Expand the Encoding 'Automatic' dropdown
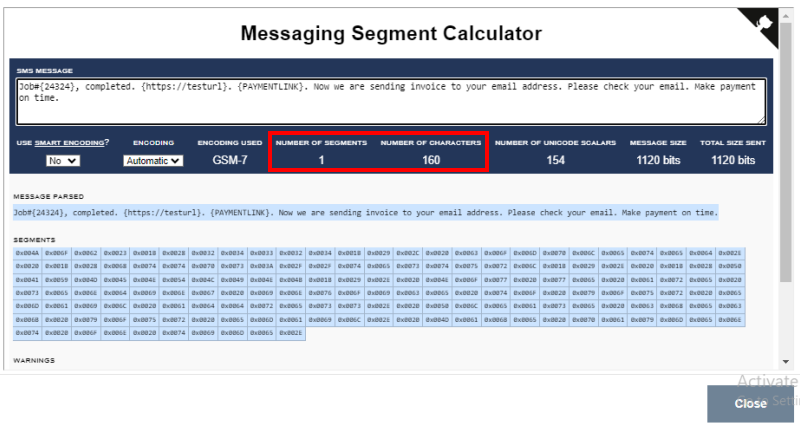Viewport: 800px width, 429px height. pyautogui.click(x=153, y=160)
